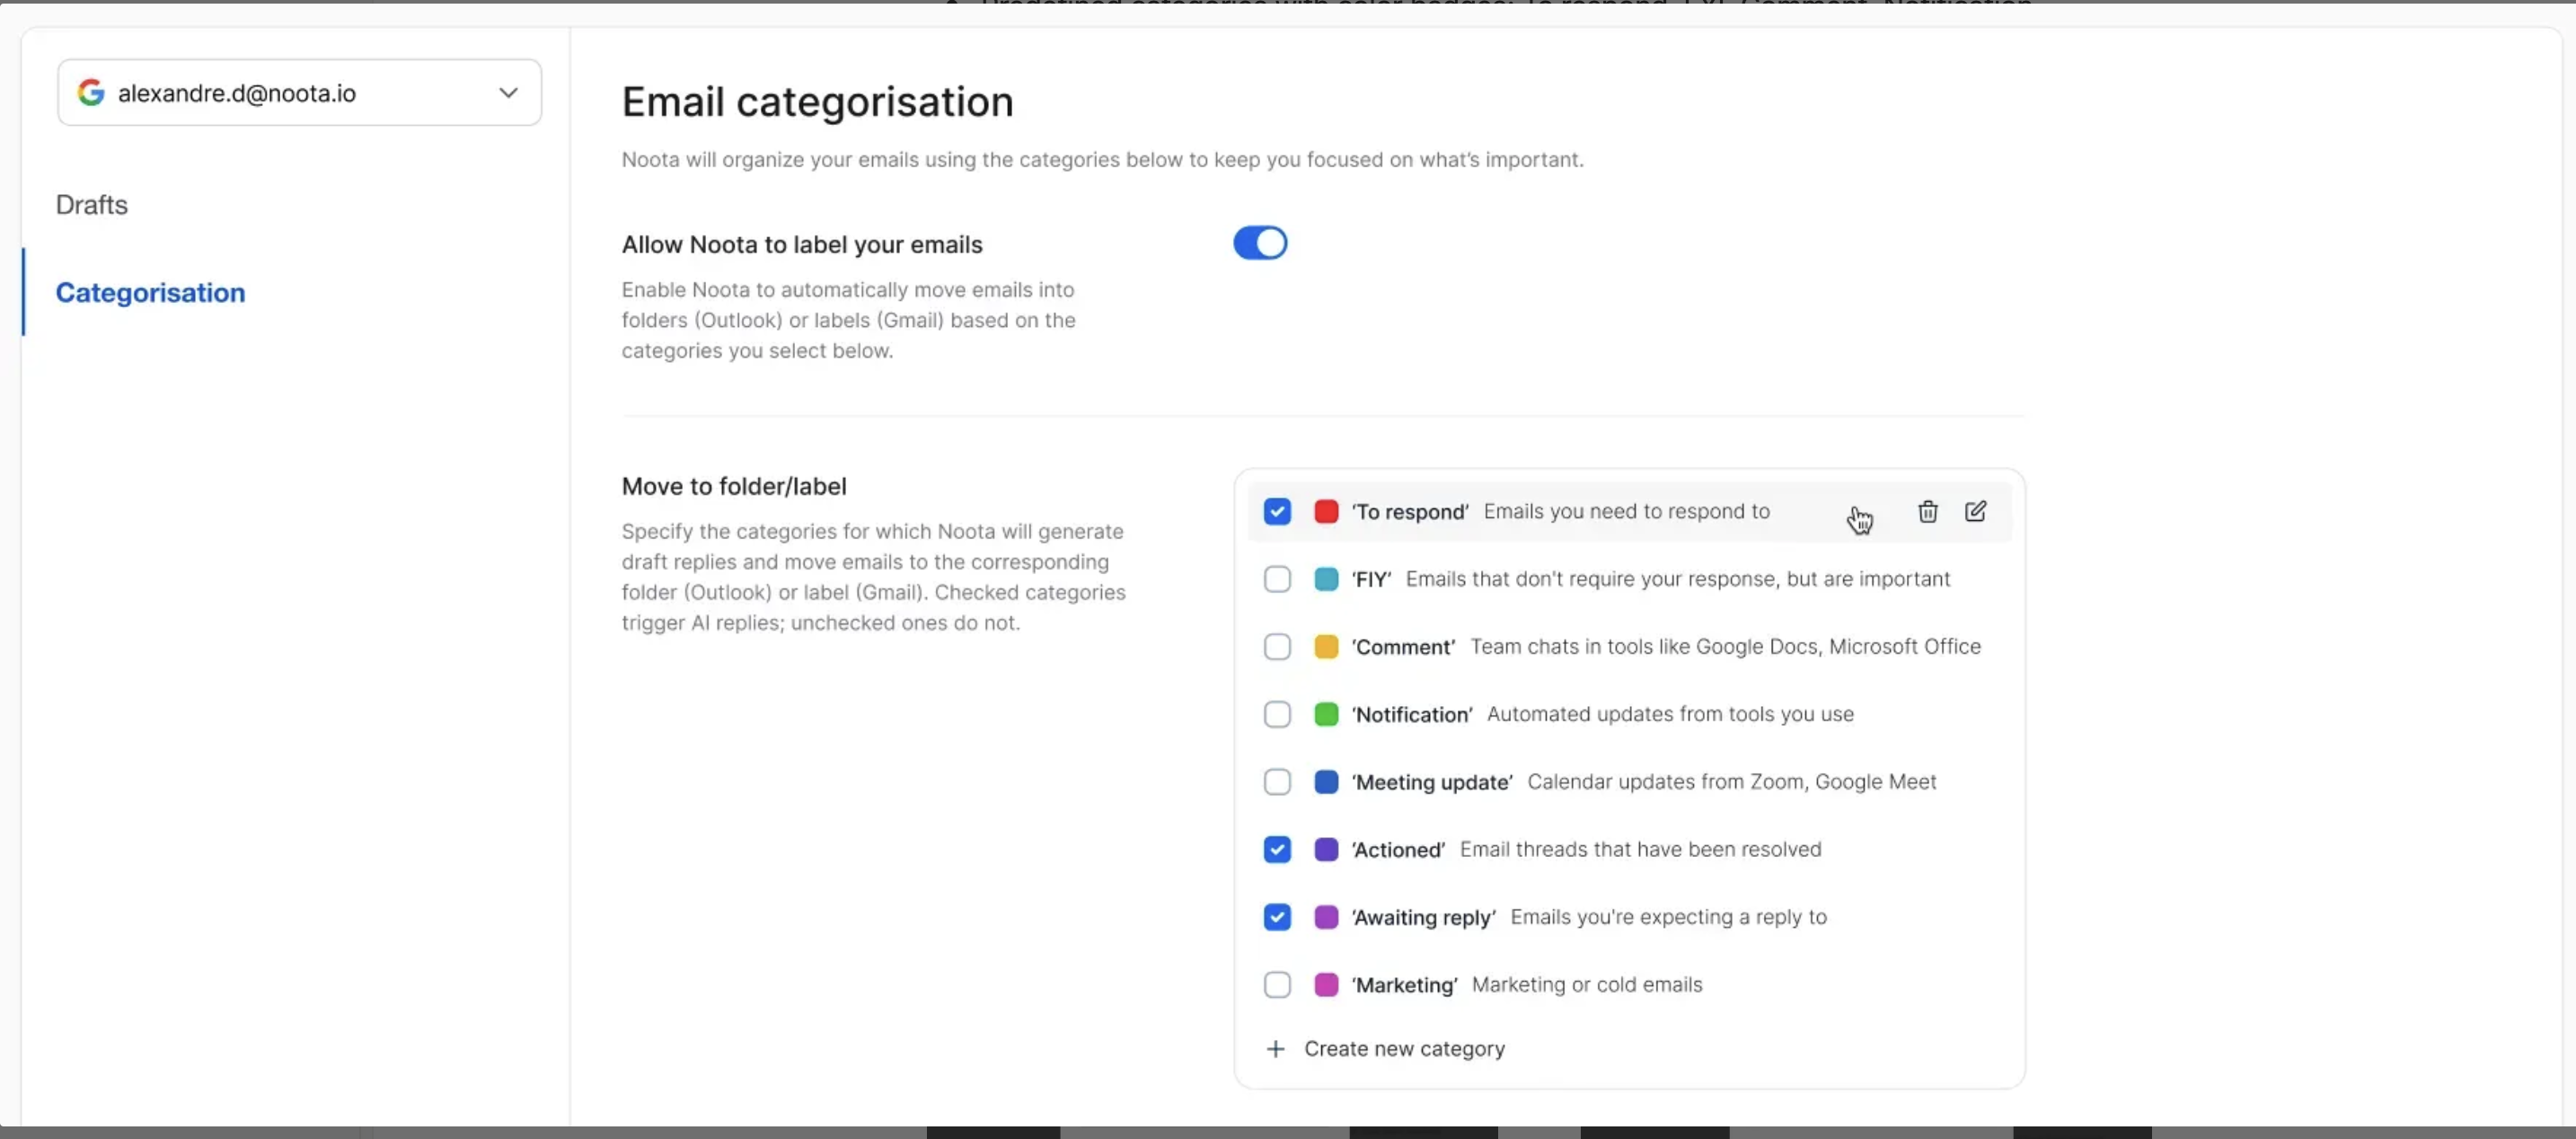Click the red 'To respond' color swatch
The height and width of the screenshot is (1139, 2576).
[1326, 512]
